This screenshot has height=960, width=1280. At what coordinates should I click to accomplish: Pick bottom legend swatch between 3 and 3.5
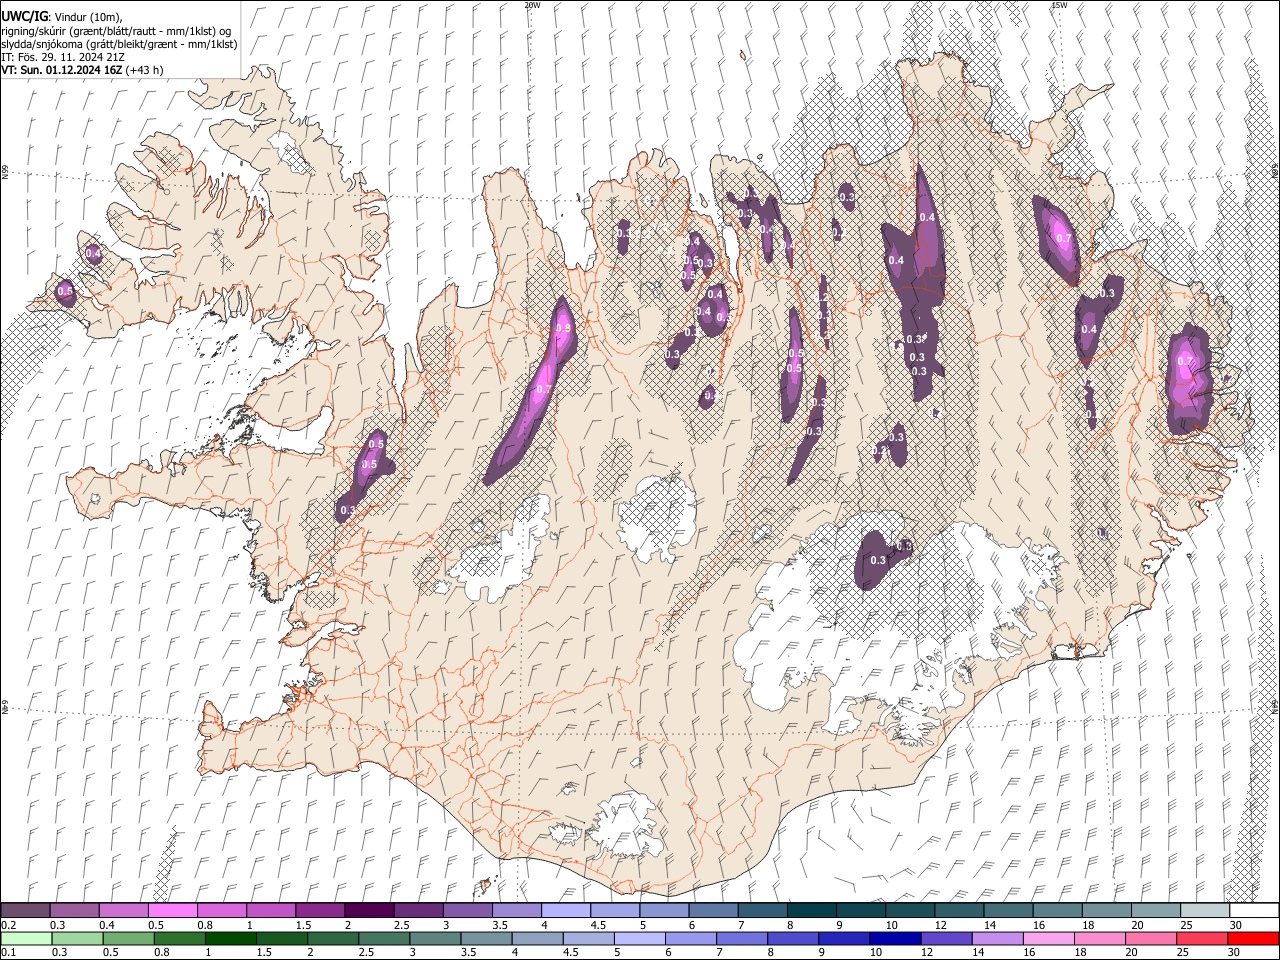(x=435, y=938)
